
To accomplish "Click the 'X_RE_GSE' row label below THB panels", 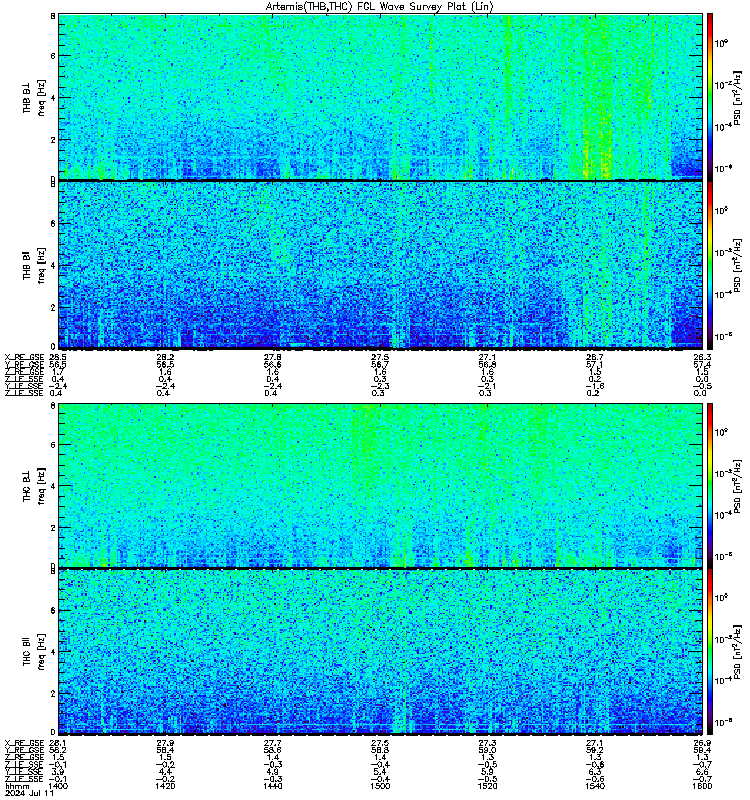I will point(24,357).
